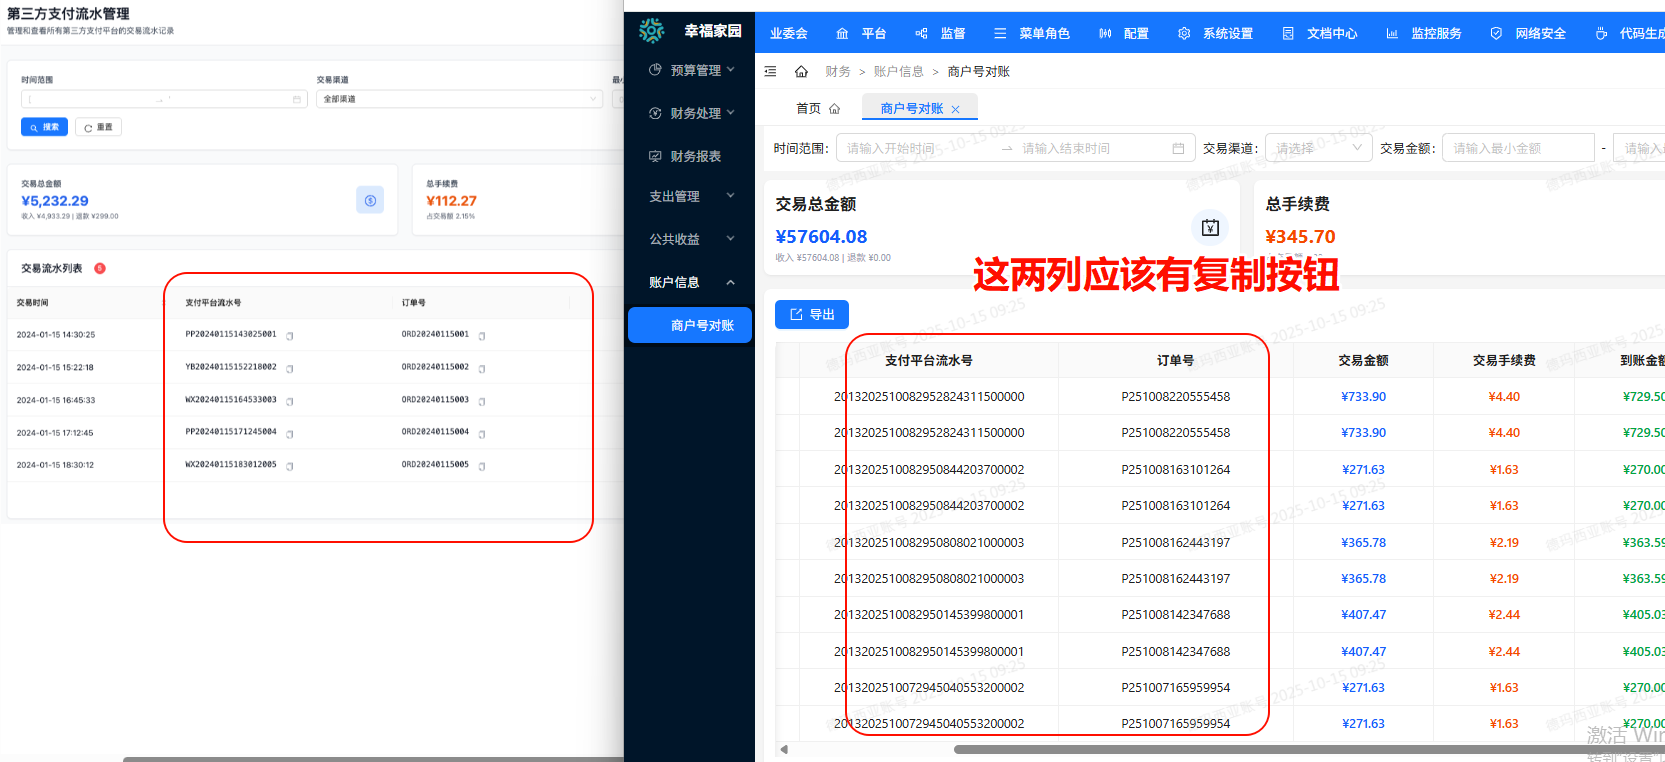Copy serial number PP20240115171245004 with its copy icon
The image size is (1665, 762).
[x=290, y=435]
